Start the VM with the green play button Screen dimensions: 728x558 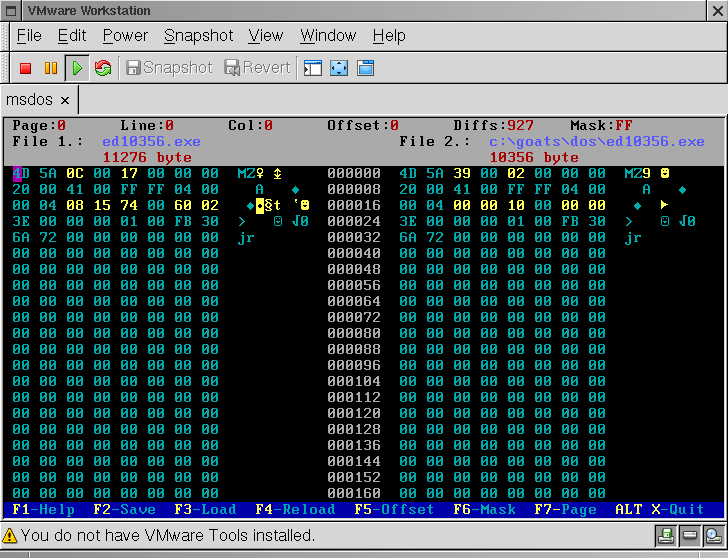click(x=77, y=68)
